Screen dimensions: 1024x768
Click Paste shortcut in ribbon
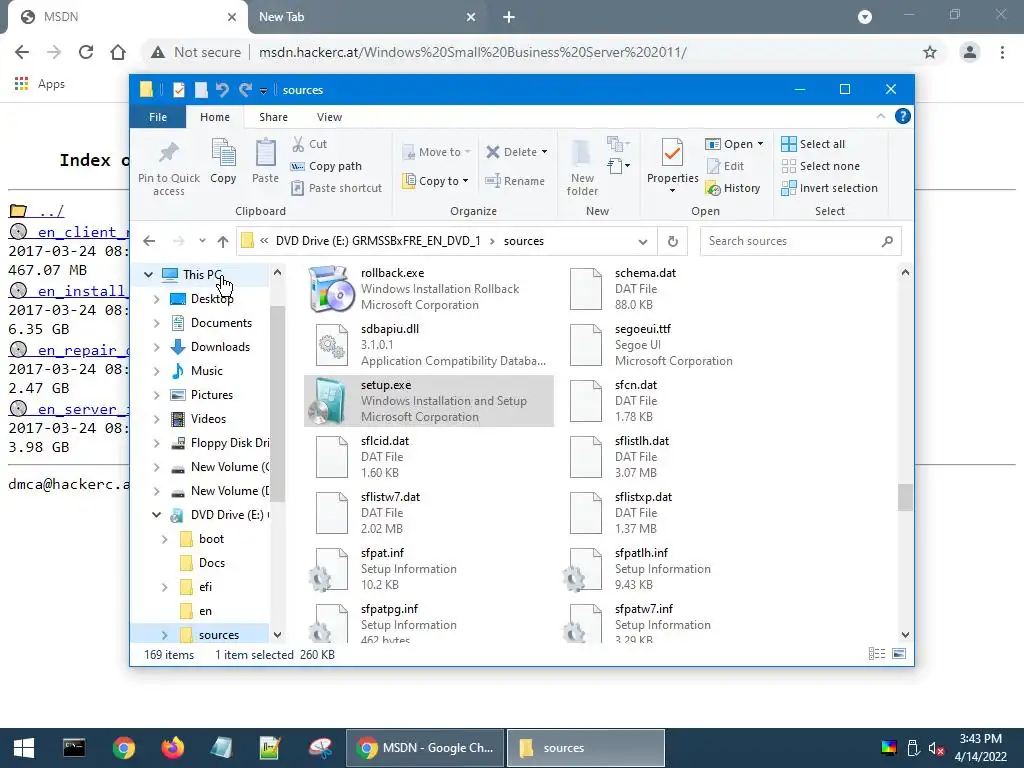click(x=336, y=188)
